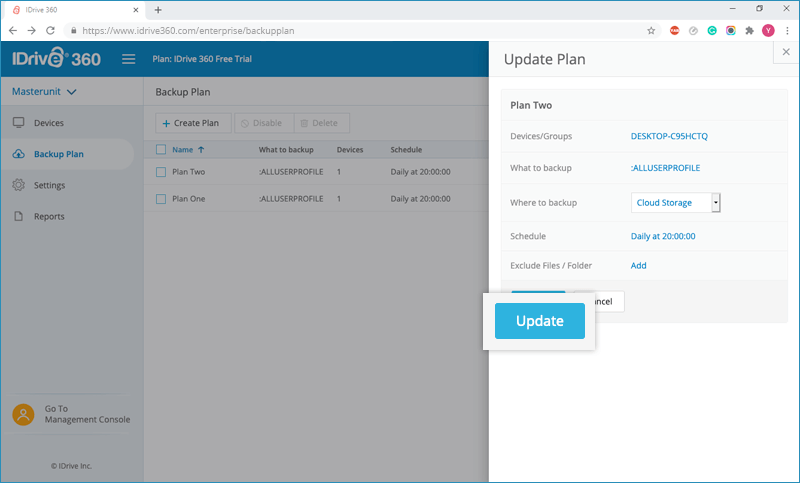Click the Plan One name in the table
The width and height of the screenshot is (800, 483).
pyautogui.click(x=189, y=199)
